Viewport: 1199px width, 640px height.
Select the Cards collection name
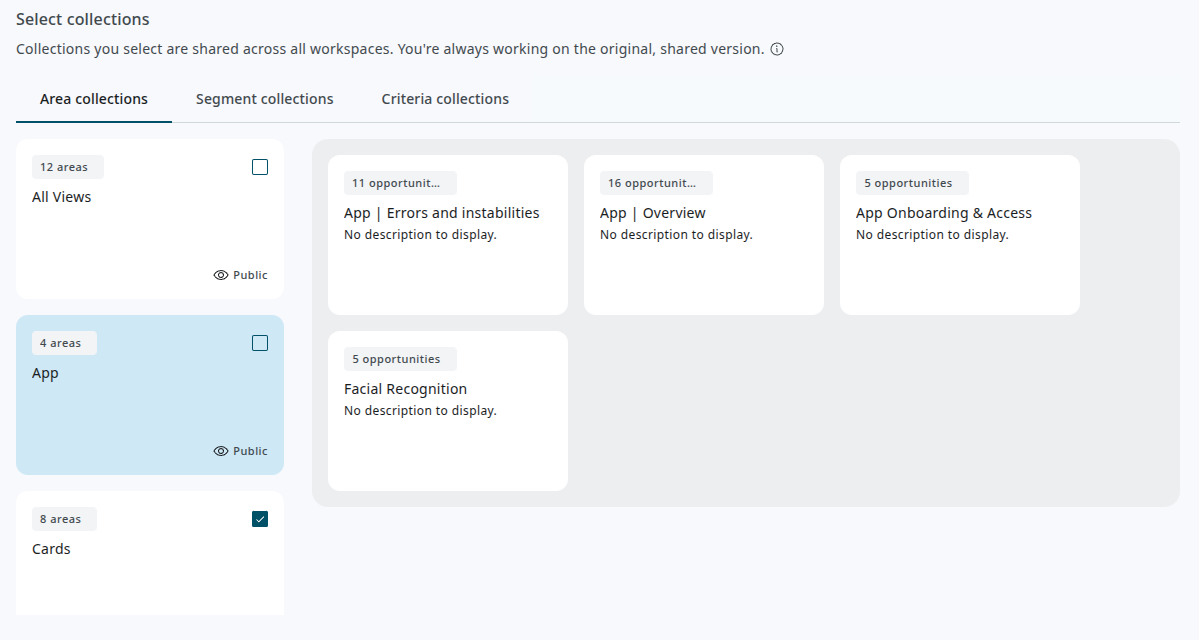tap(51, 549)
